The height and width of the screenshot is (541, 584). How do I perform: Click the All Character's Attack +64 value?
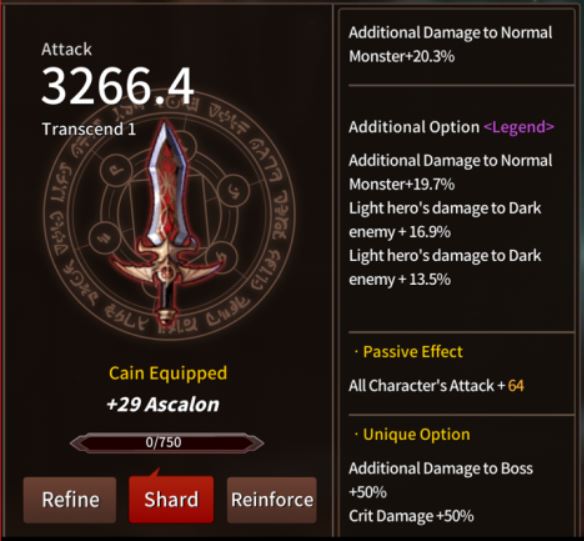click(x=437, y=386)
